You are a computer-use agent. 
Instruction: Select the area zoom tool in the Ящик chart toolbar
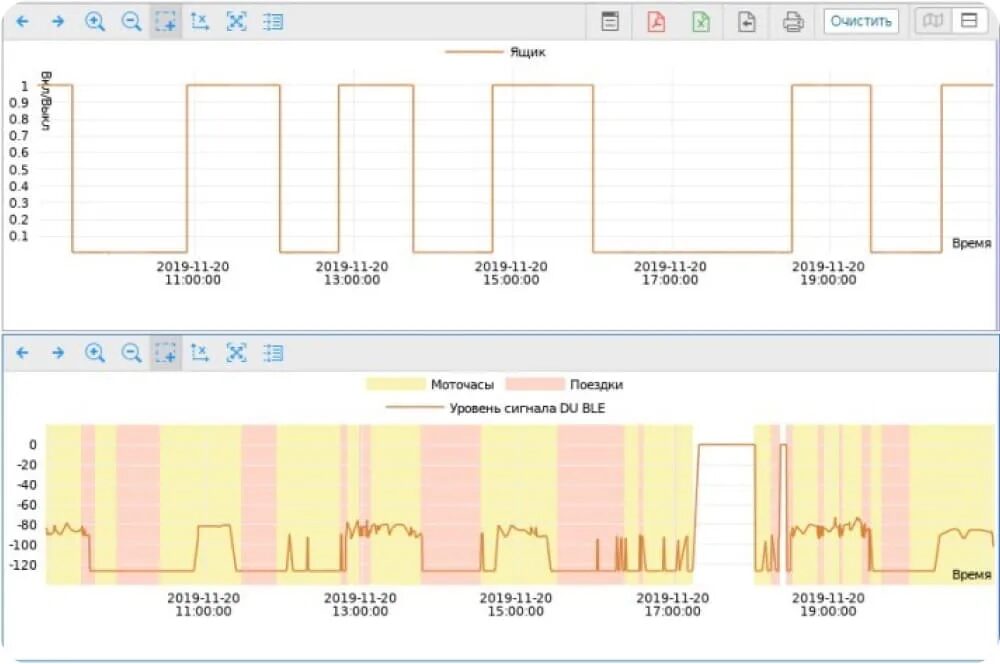coord(166,21)
